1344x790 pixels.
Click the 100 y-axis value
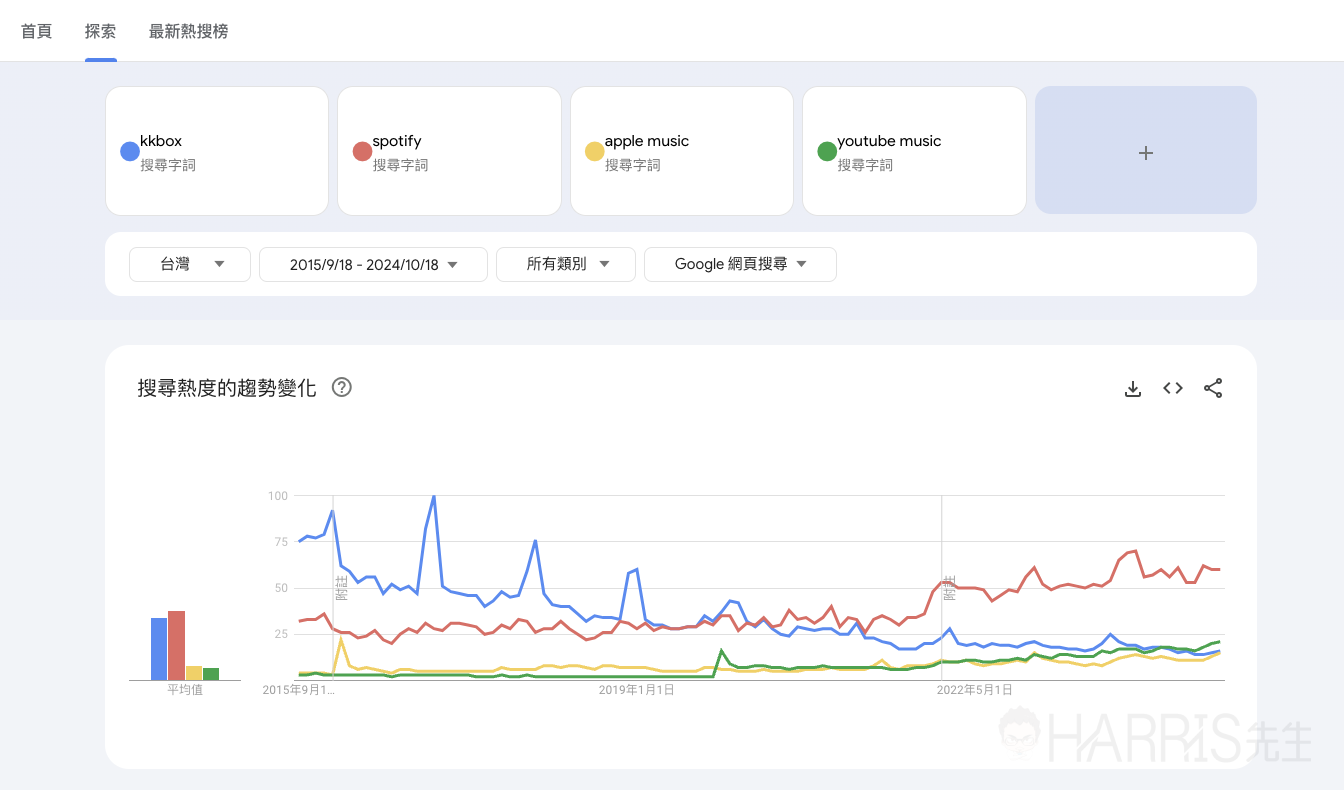click(278, 496)
